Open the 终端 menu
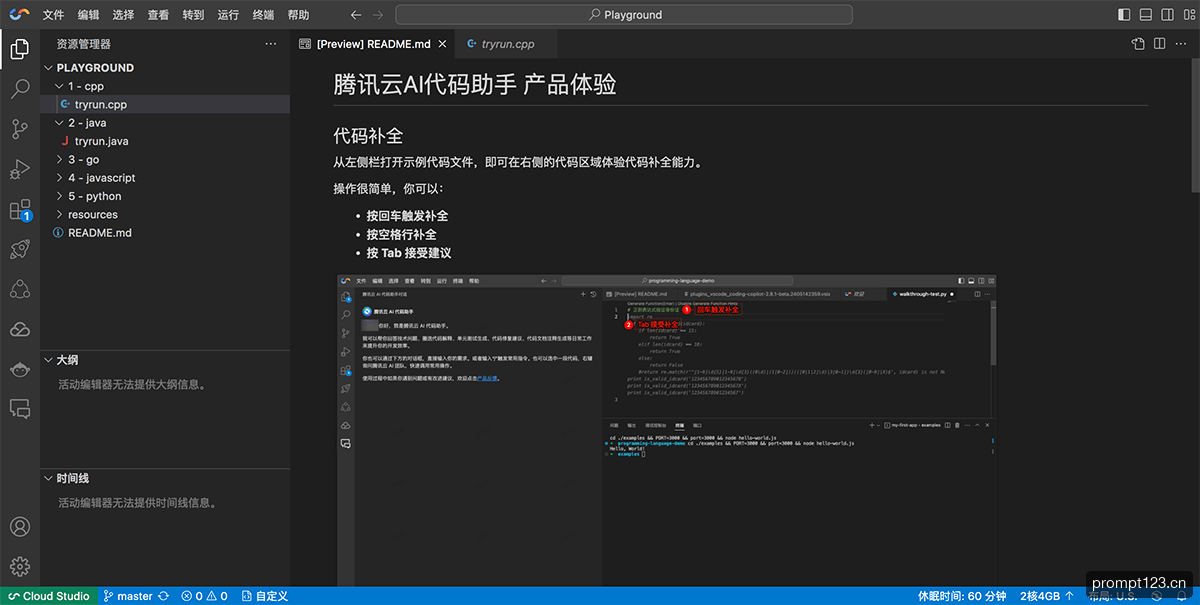The image size is (1200, 605). pyautogui.click(x=263, y=15)
